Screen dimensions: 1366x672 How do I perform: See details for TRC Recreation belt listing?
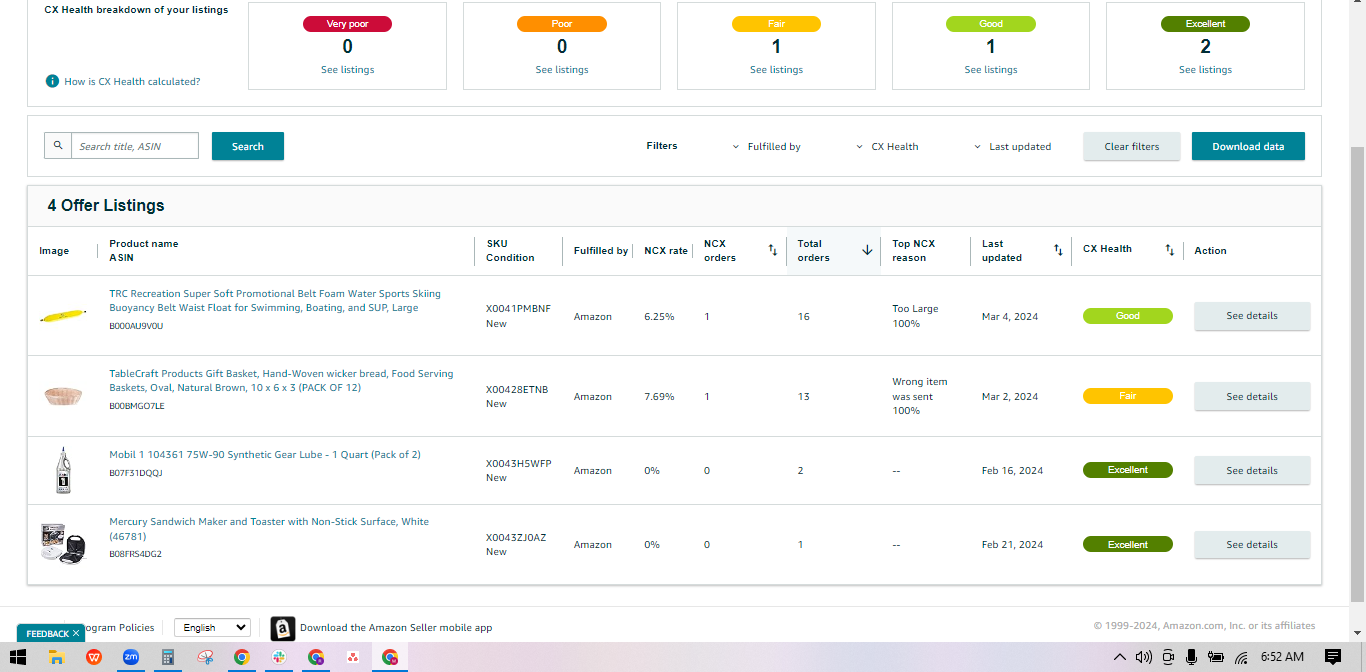pyautogui.click(x=1252, y=316)
